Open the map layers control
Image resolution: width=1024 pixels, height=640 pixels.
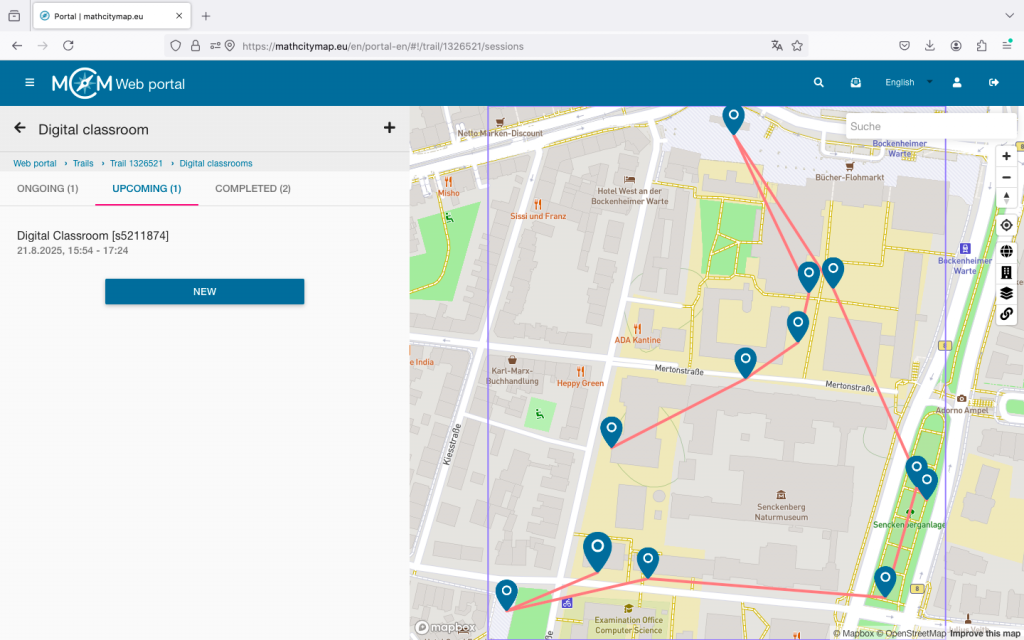point(1006,293)
